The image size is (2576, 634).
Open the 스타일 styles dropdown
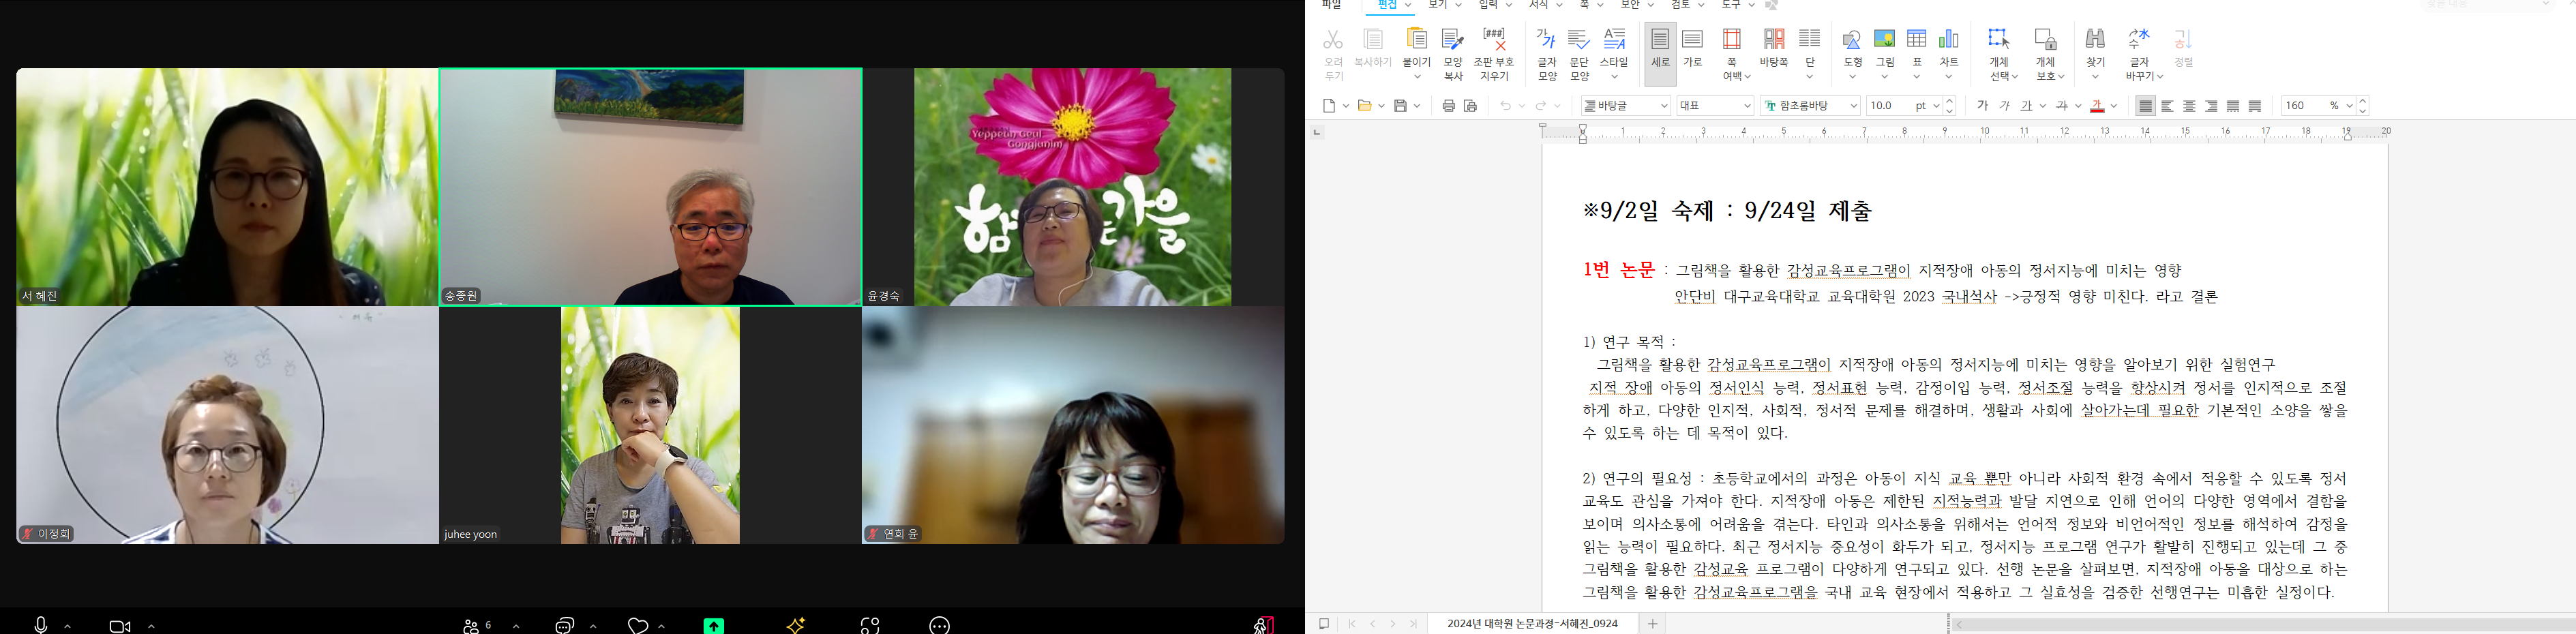(1614, 53)
